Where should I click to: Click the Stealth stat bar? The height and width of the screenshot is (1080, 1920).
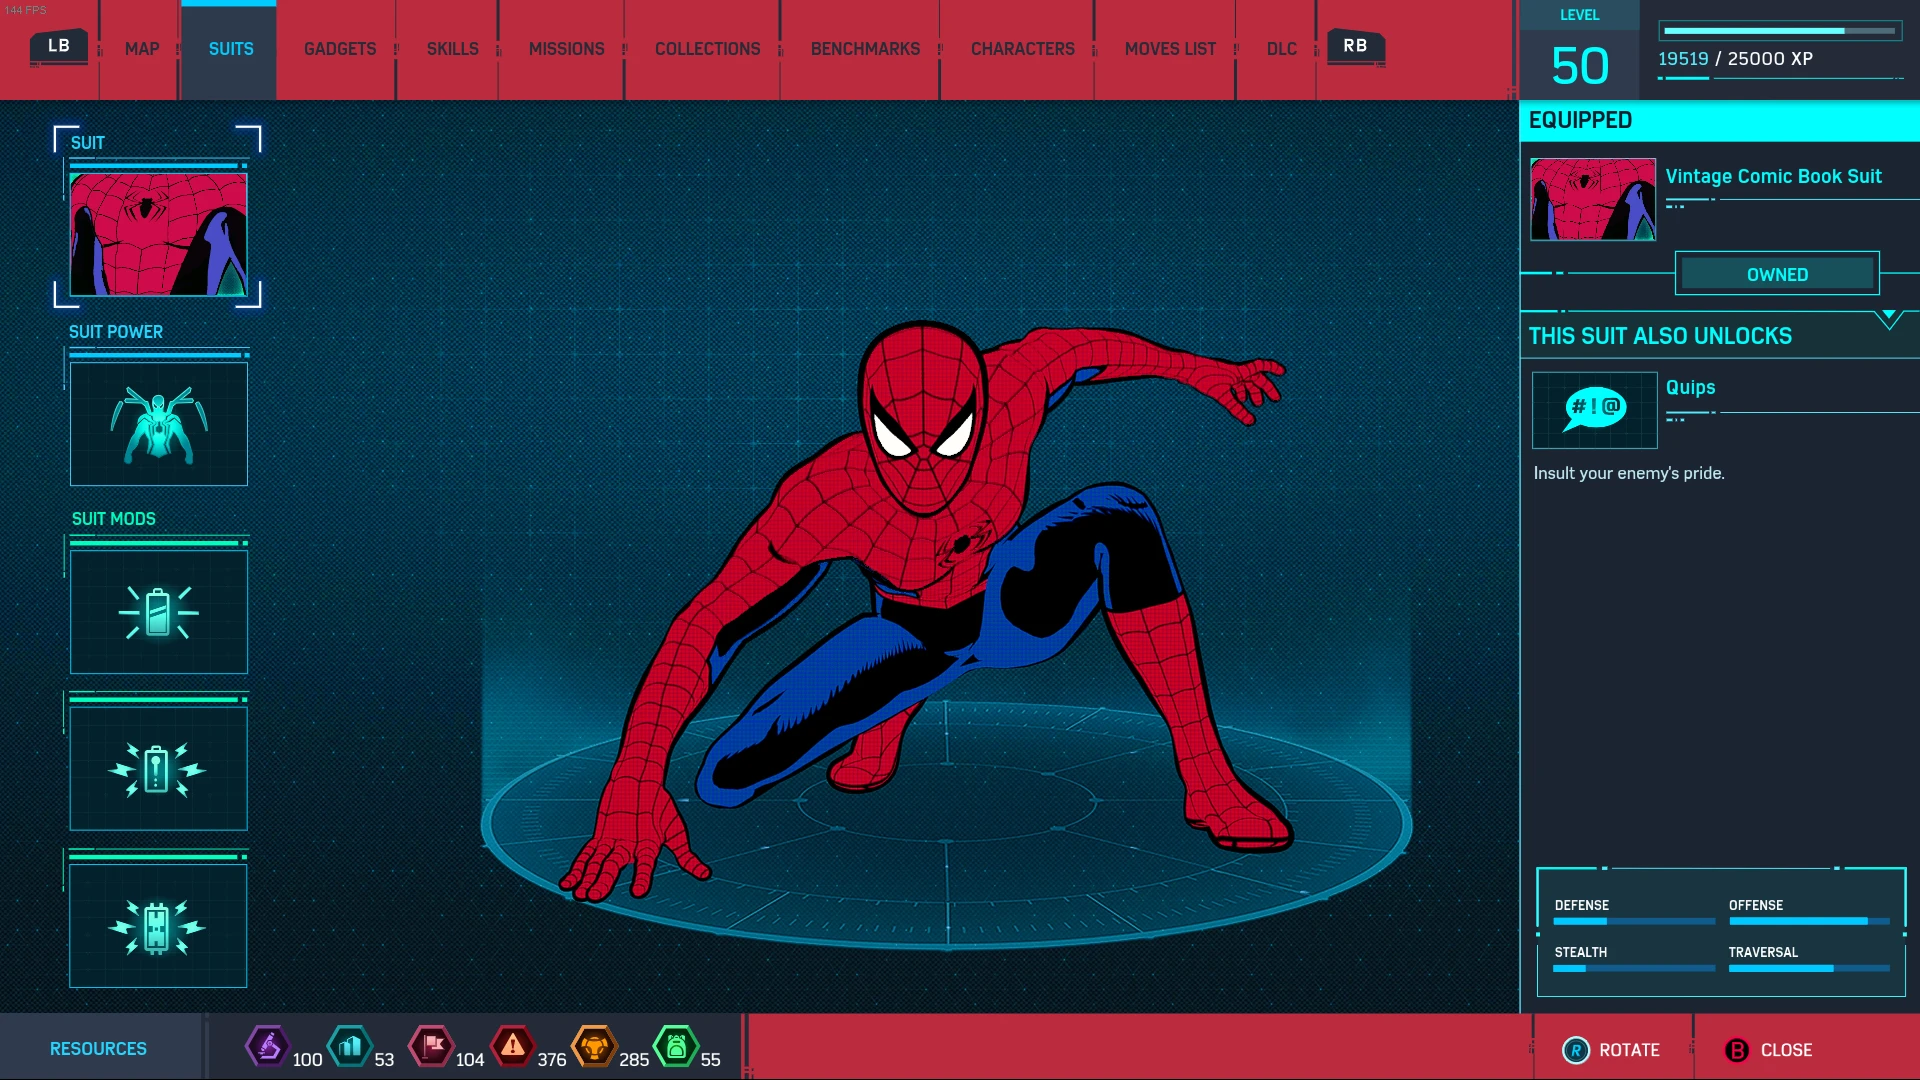click(x=1634, y=968)
